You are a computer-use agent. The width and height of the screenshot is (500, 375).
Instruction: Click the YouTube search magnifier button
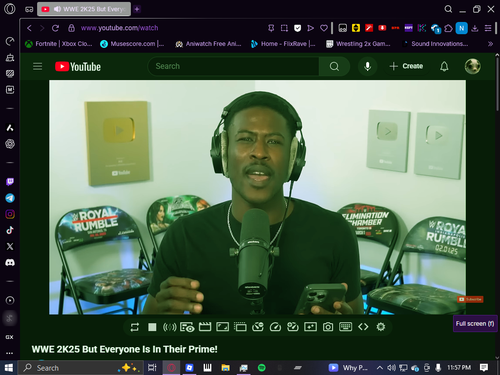click(334, 66)
